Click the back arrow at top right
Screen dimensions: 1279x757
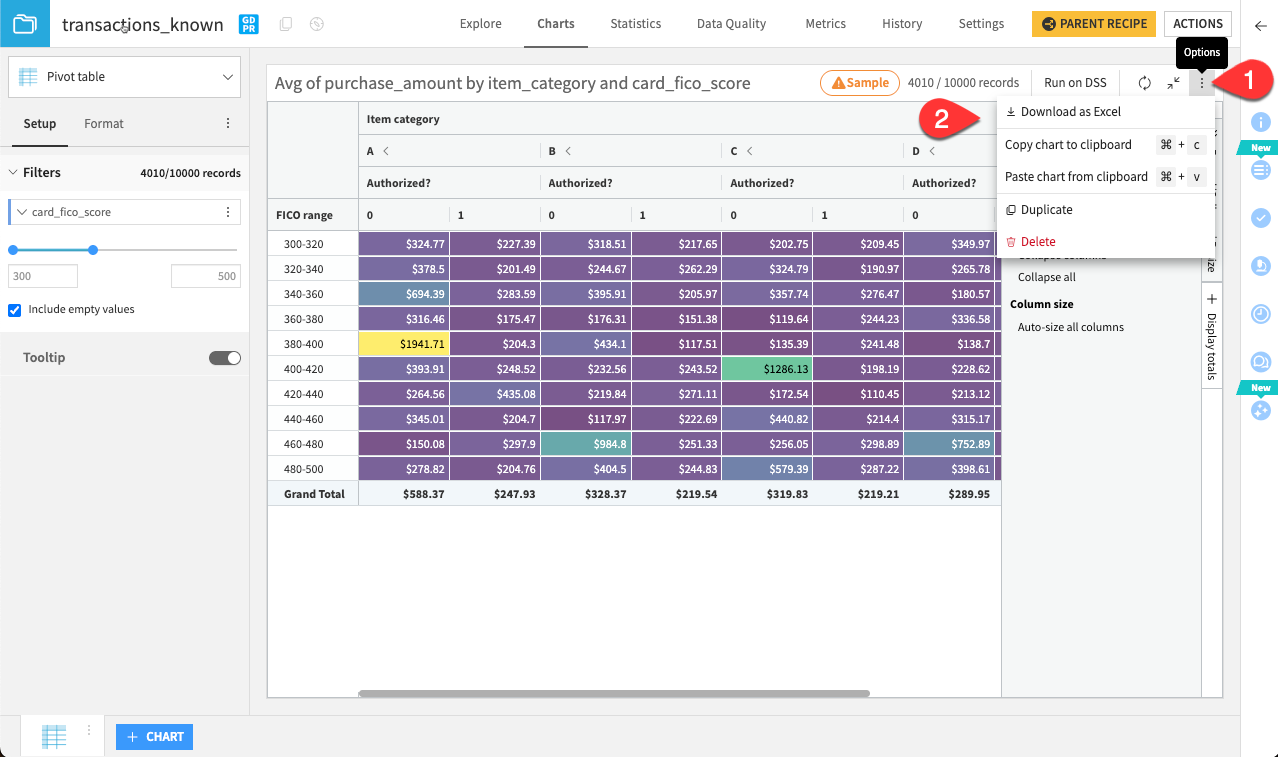tap(1260, 25)
